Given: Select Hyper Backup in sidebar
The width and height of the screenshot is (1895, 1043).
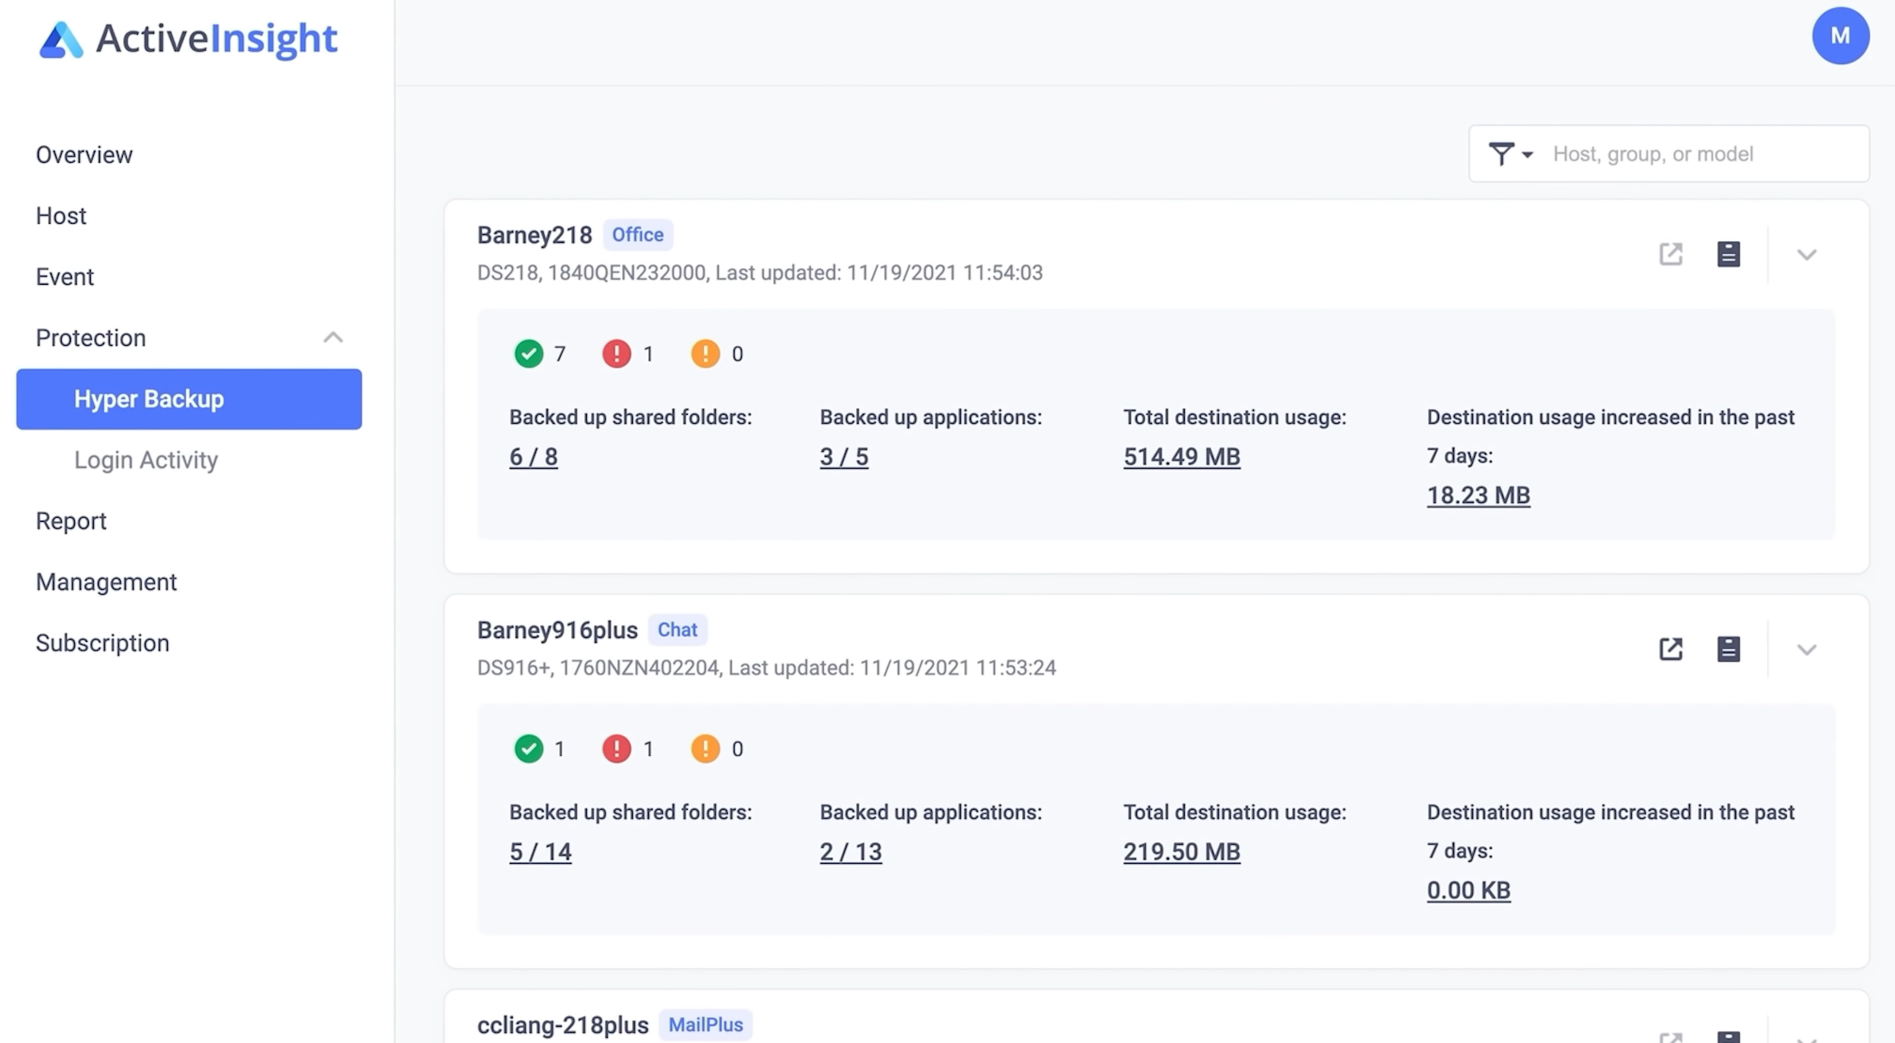Looking at the screenshot, I should [x=189, y=399].
